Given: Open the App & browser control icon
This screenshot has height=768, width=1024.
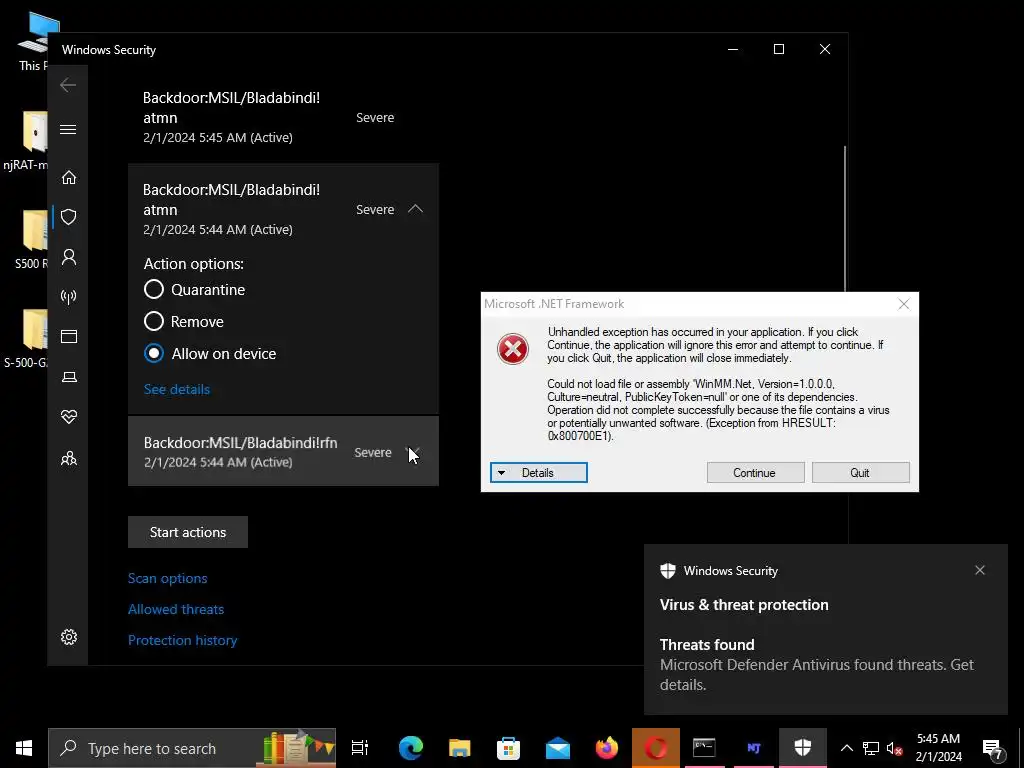Looking at the screenshot, I should pos(69,336).
